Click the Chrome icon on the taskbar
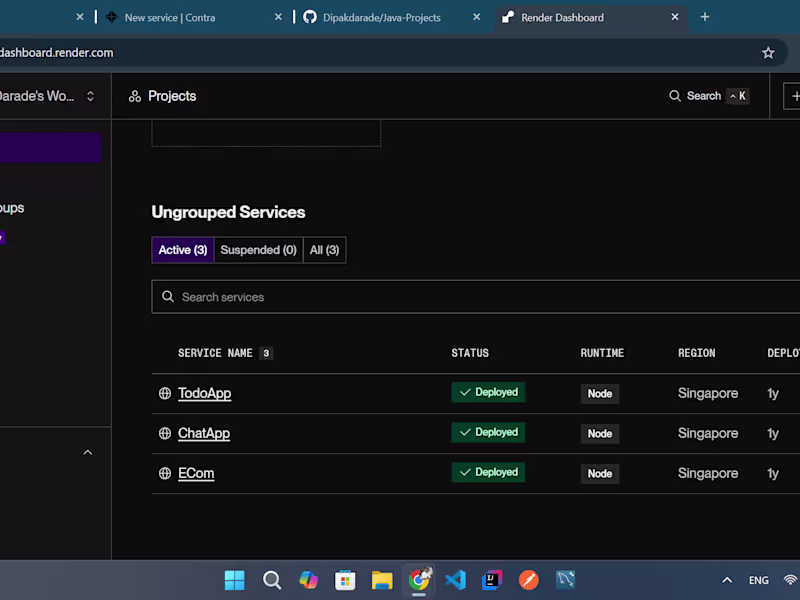Viewport: 800px width, 600px height. coord(419,580)
